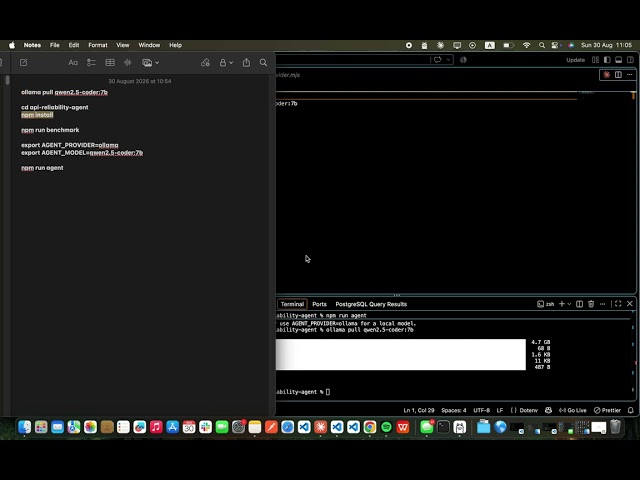Add a new terminal with plus
This screenshot has width=640, height=480.
click(x=562, y=304)
